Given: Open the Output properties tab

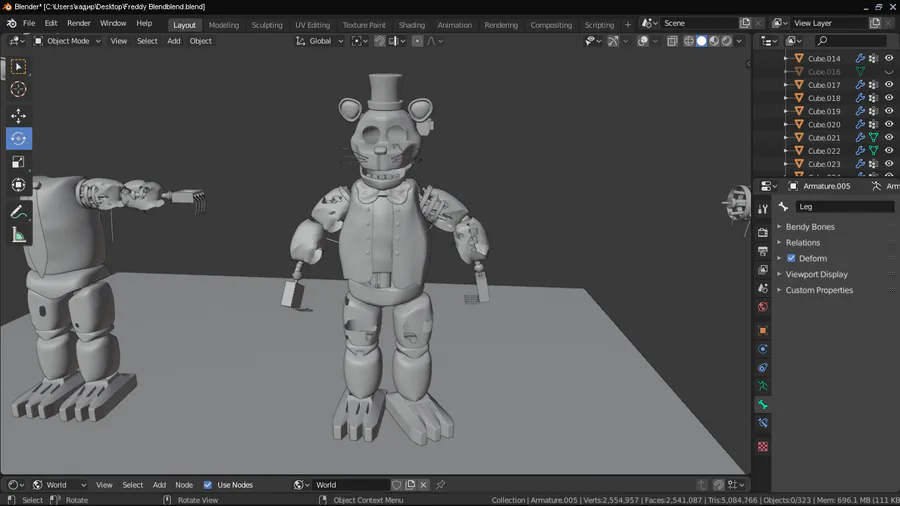Looking at the screenshot, I should tap(763, 251).
